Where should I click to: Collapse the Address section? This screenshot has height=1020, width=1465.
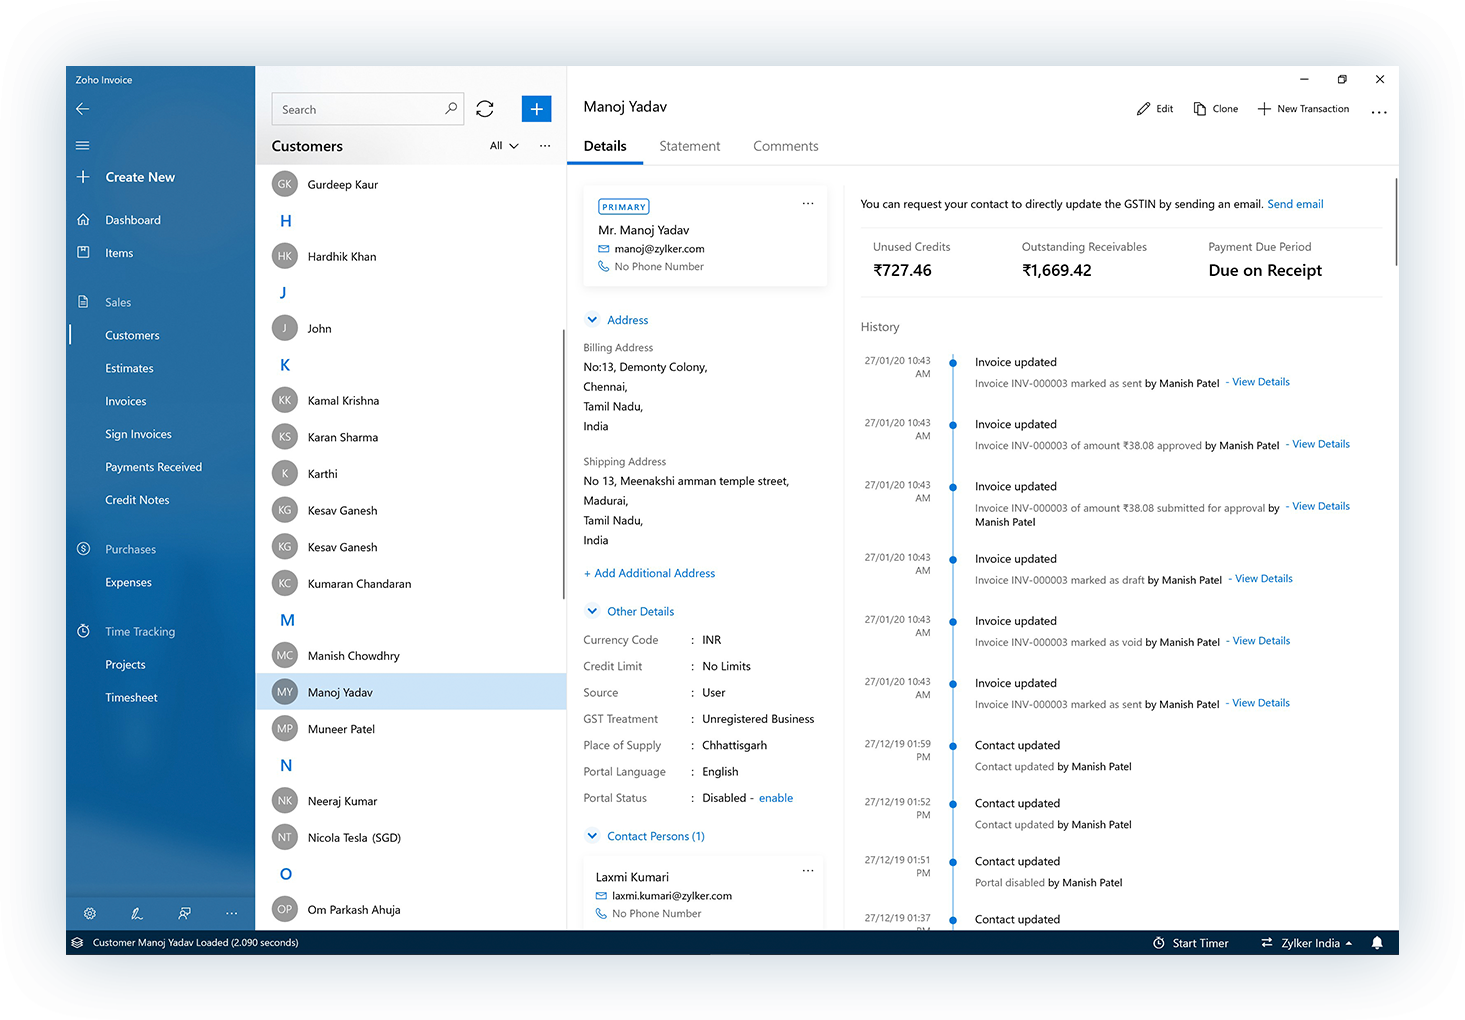pyautogui.click(x=592, y=319)
